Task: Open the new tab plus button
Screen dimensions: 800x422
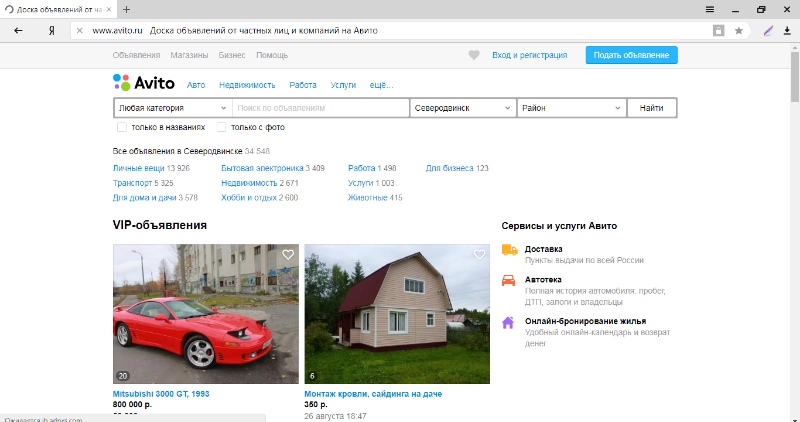Action: point(126,9)
